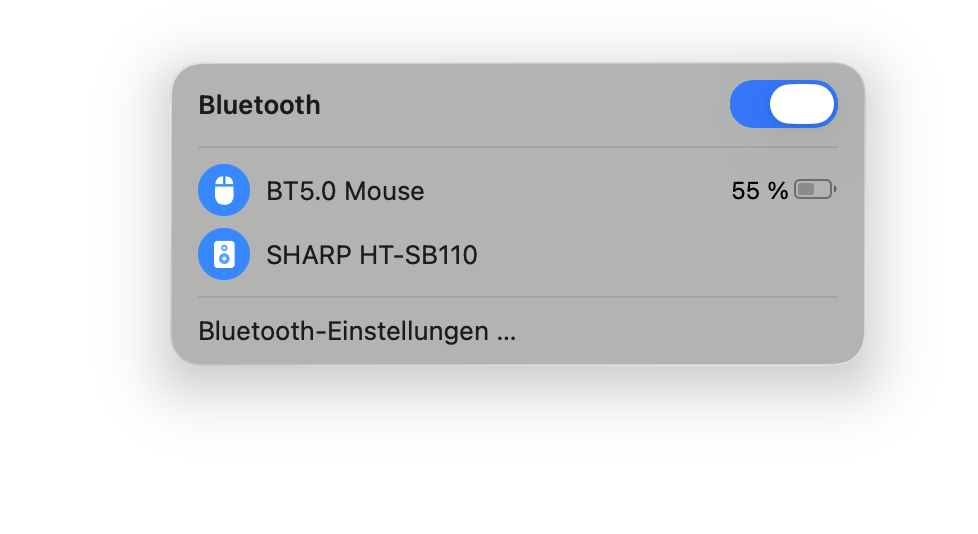Click the mouse battery level icon
This screenshot has width=978, height=534.
click(814, 190)
